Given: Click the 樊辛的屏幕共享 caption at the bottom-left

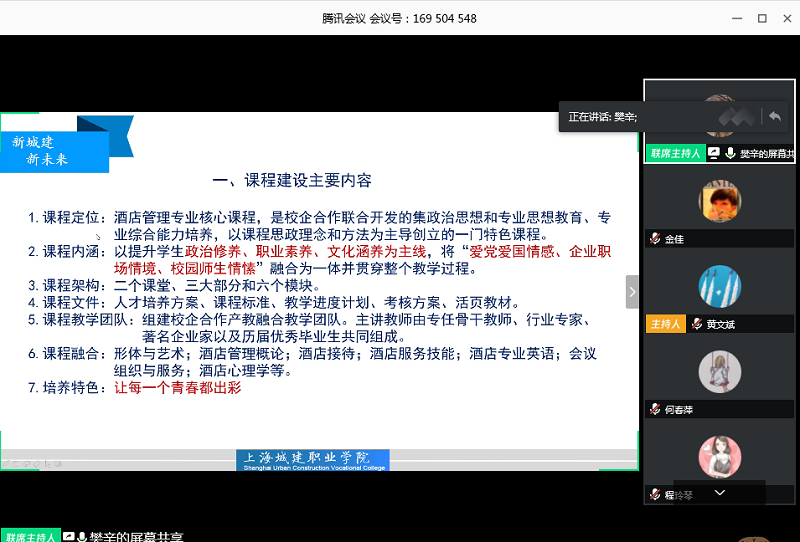Looking at the screenshot, I should tap(136, 536).
